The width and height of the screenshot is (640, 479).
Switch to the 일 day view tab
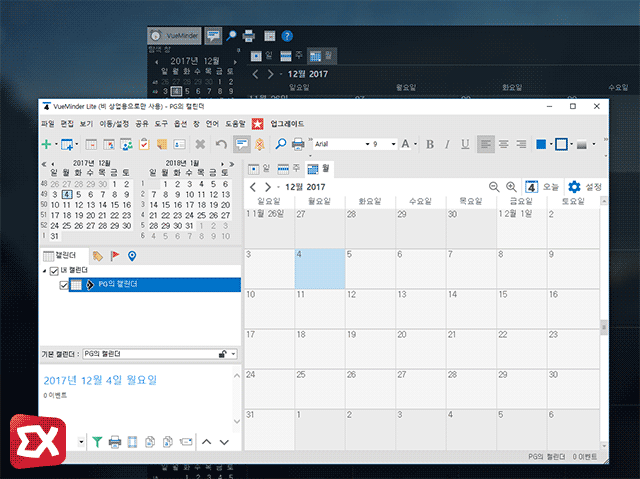click(x=259, y=169)
